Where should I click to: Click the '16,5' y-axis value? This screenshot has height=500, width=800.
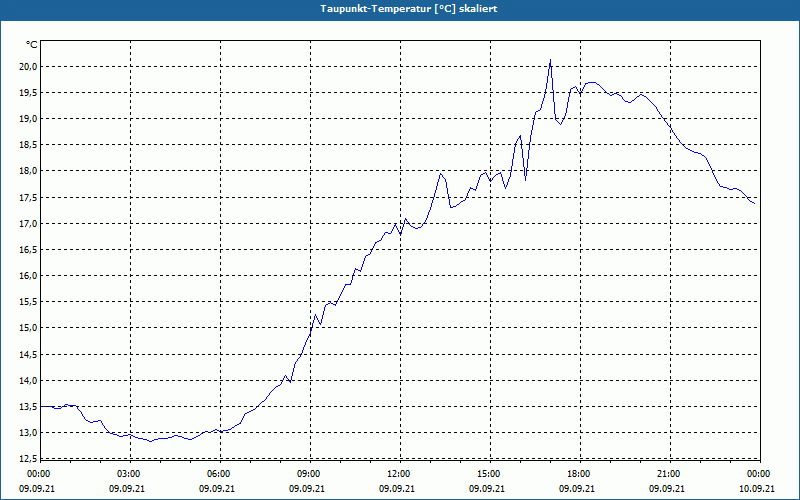tap(29, 249)
